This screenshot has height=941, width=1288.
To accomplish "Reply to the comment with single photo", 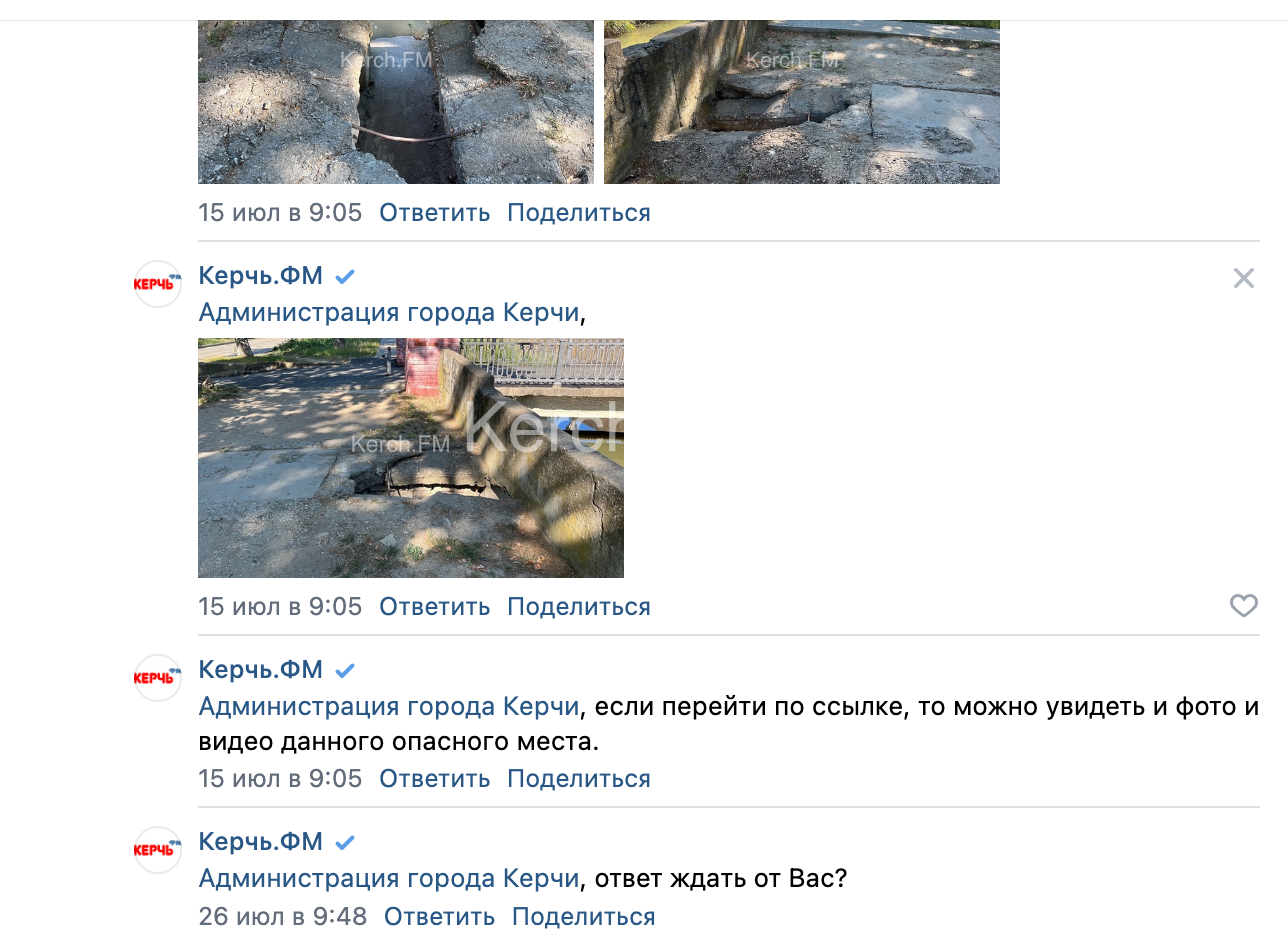I will tap(435, 607).
